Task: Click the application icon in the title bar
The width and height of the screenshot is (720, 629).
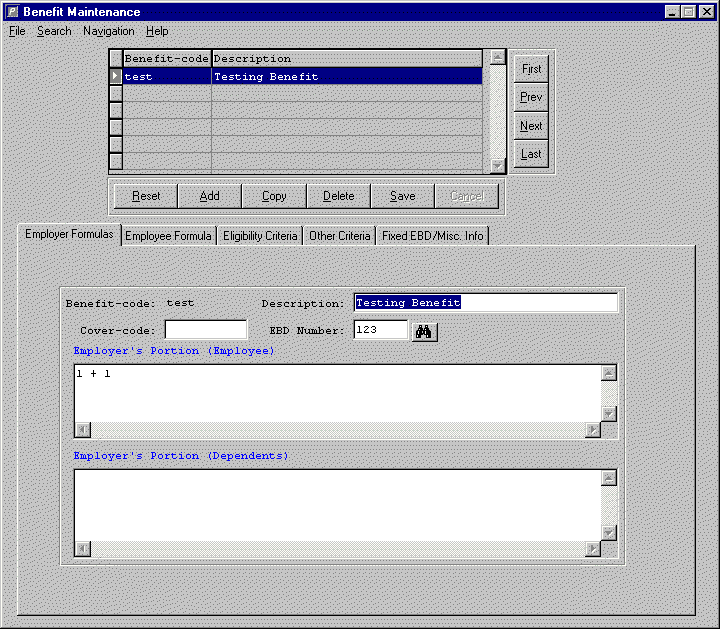Action: (11, 11)
